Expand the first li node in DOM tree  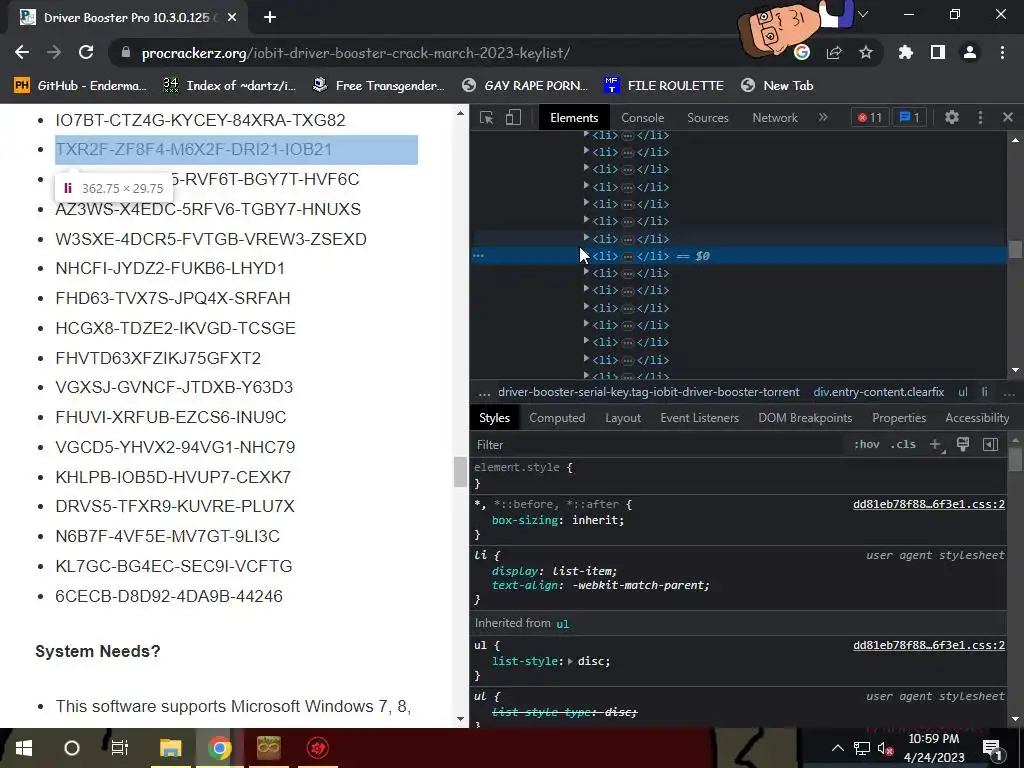click(x=586, y=134)
